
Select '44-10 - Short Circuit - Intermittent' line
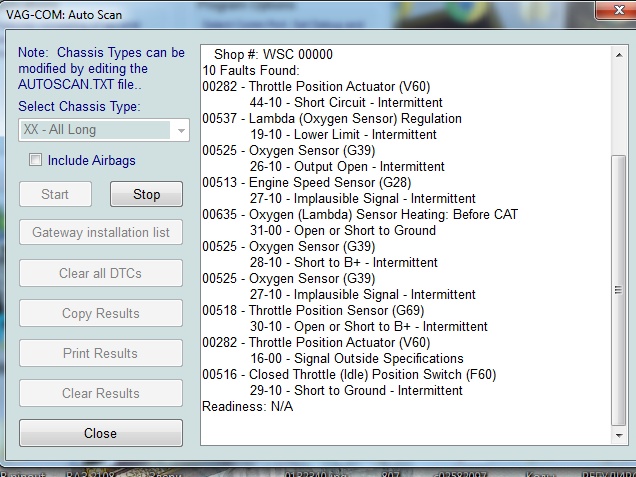(346, 102)
